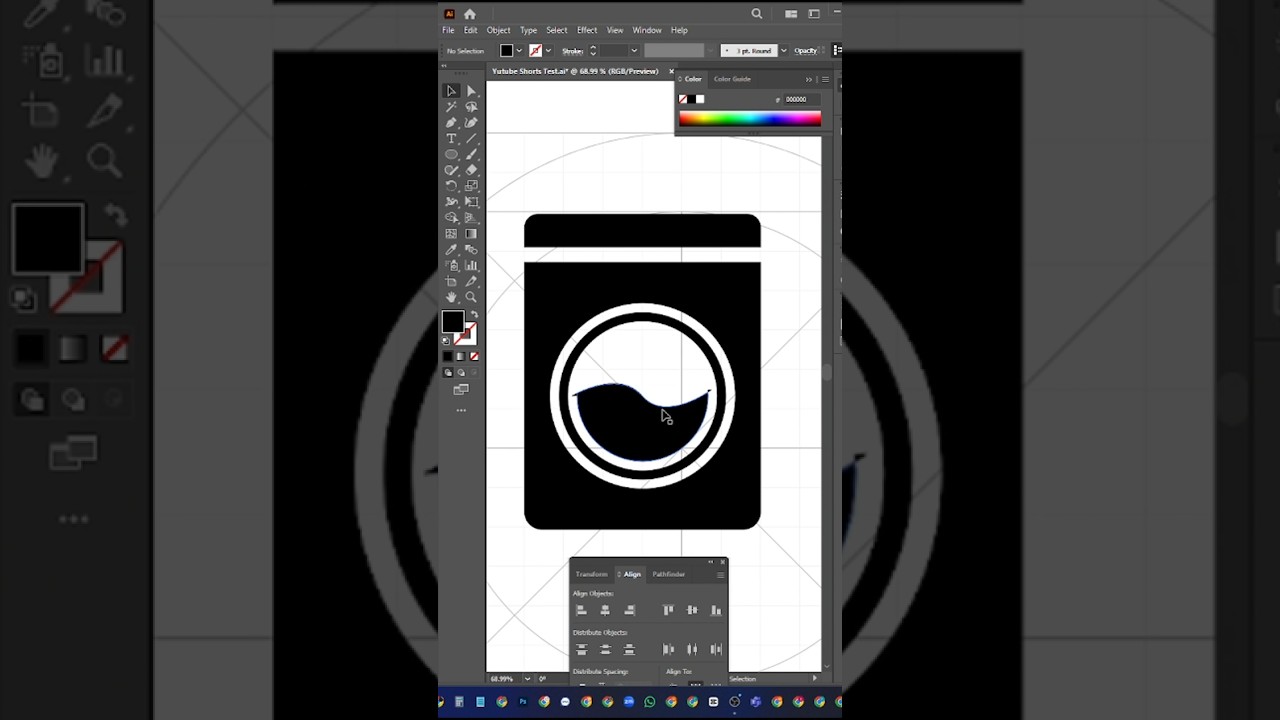1280x720 pixels.
Task: Select the Zoom tool
Action: 471,297
